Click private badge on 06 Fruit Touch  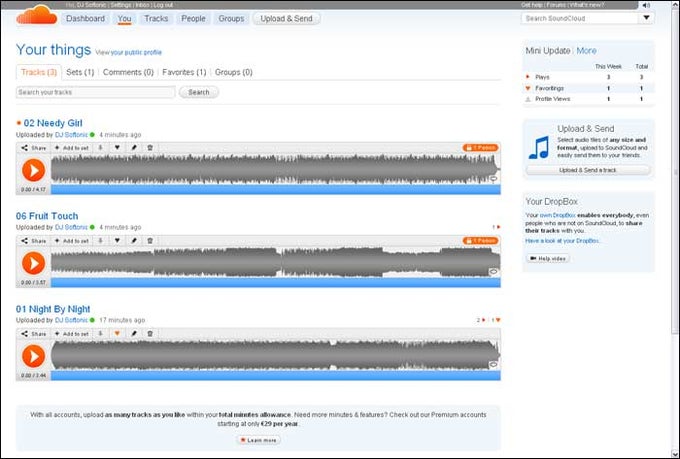[481, 241]
